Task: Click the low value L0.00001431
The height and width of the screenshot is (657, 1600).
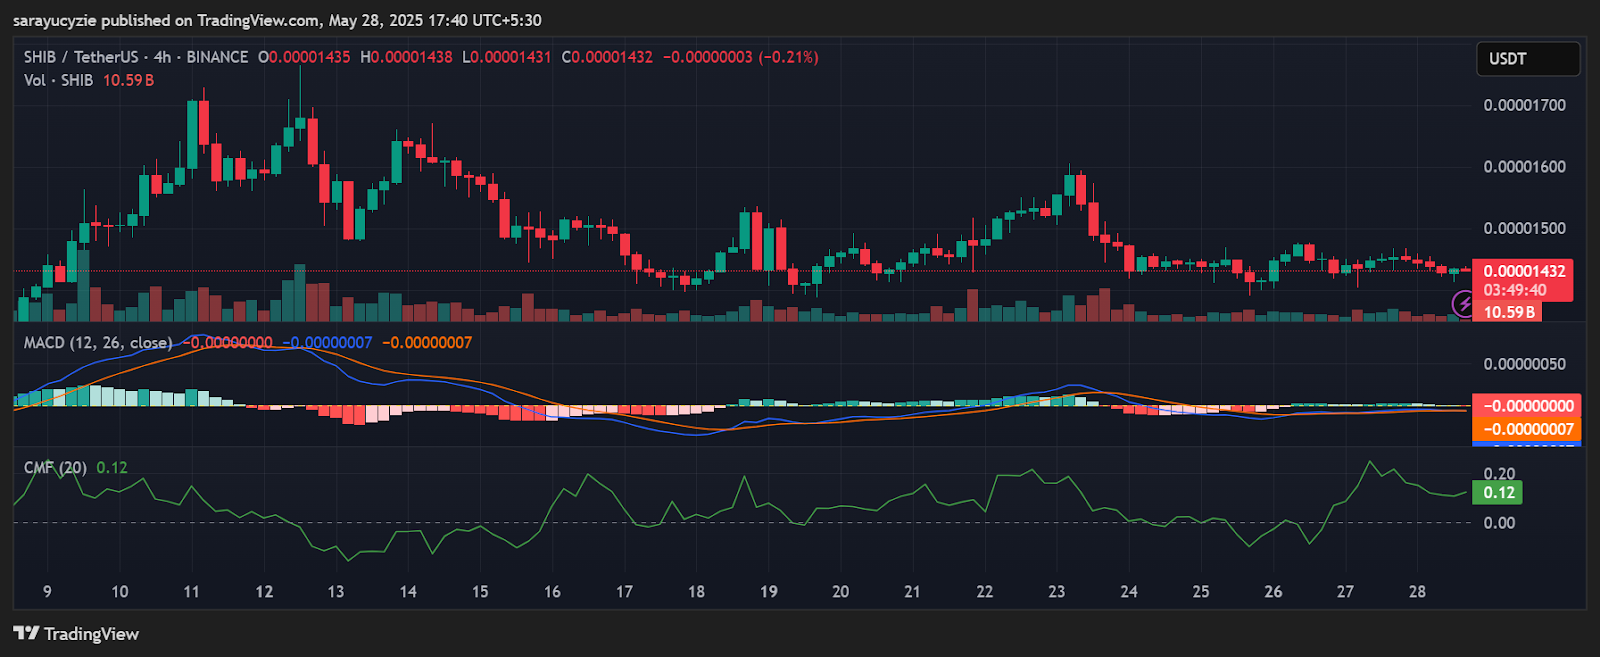Action: click(506, 57)
